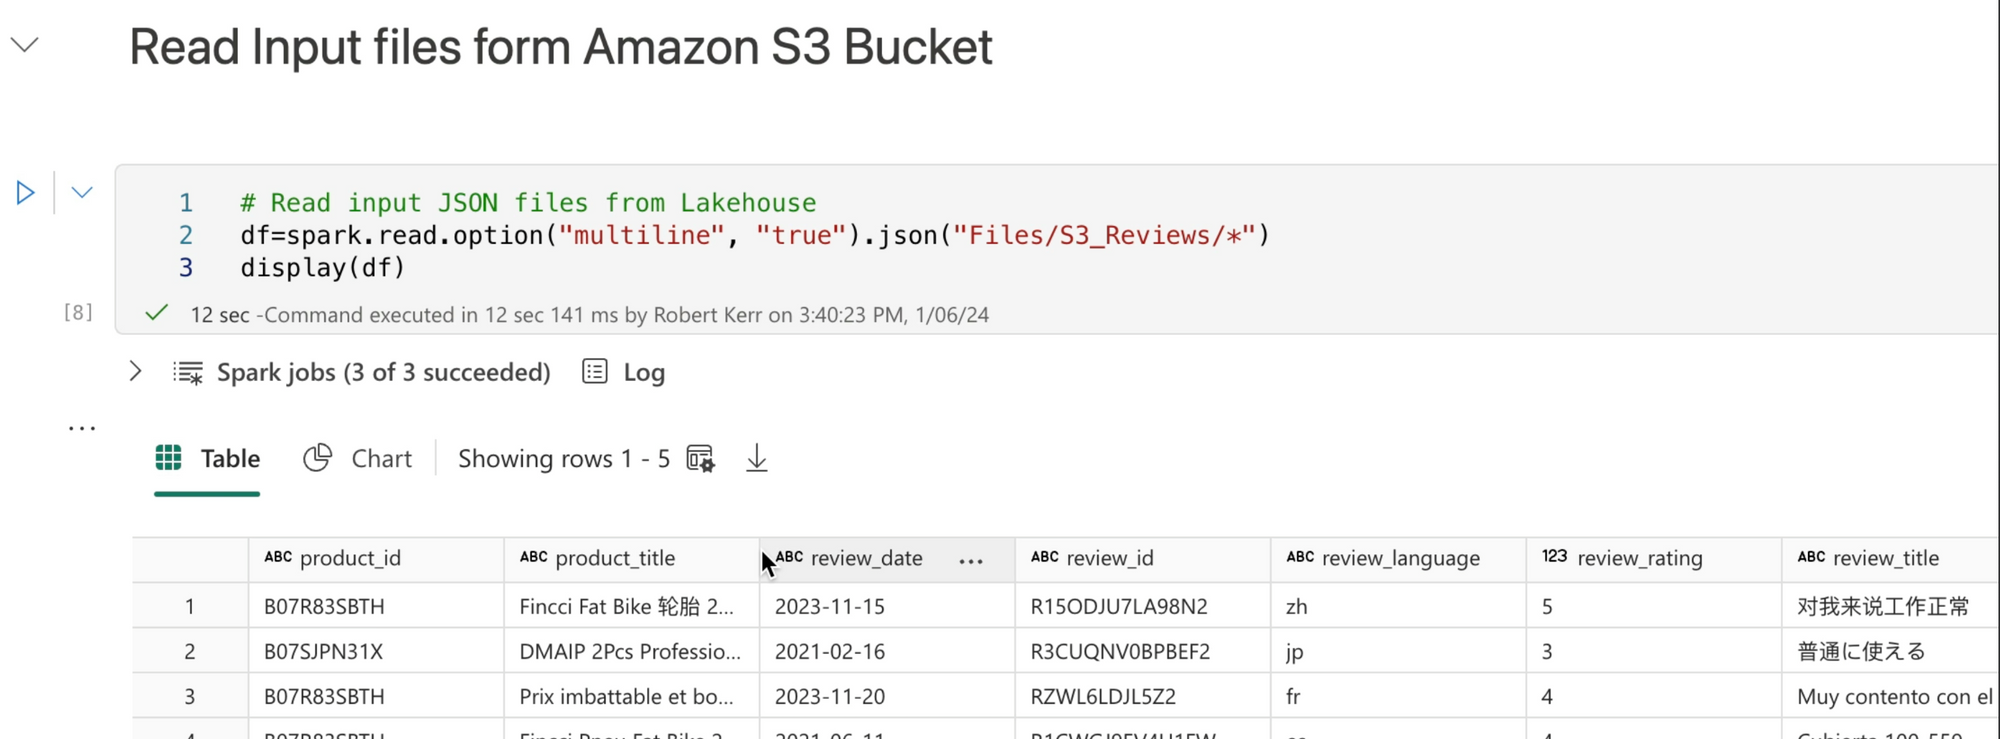The image size is (2000, 739).
Task: Click the Chart pie icon
Action: (x=318, y=458)
